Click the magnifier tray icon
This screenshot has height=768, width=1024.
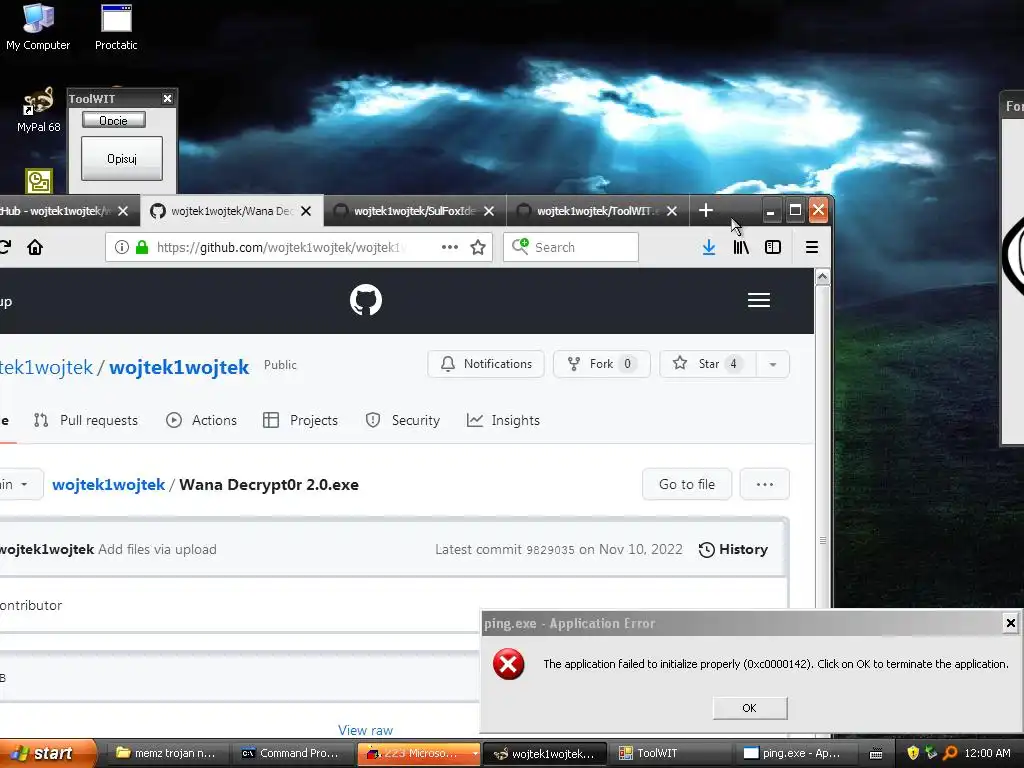(x=950, y=753)
